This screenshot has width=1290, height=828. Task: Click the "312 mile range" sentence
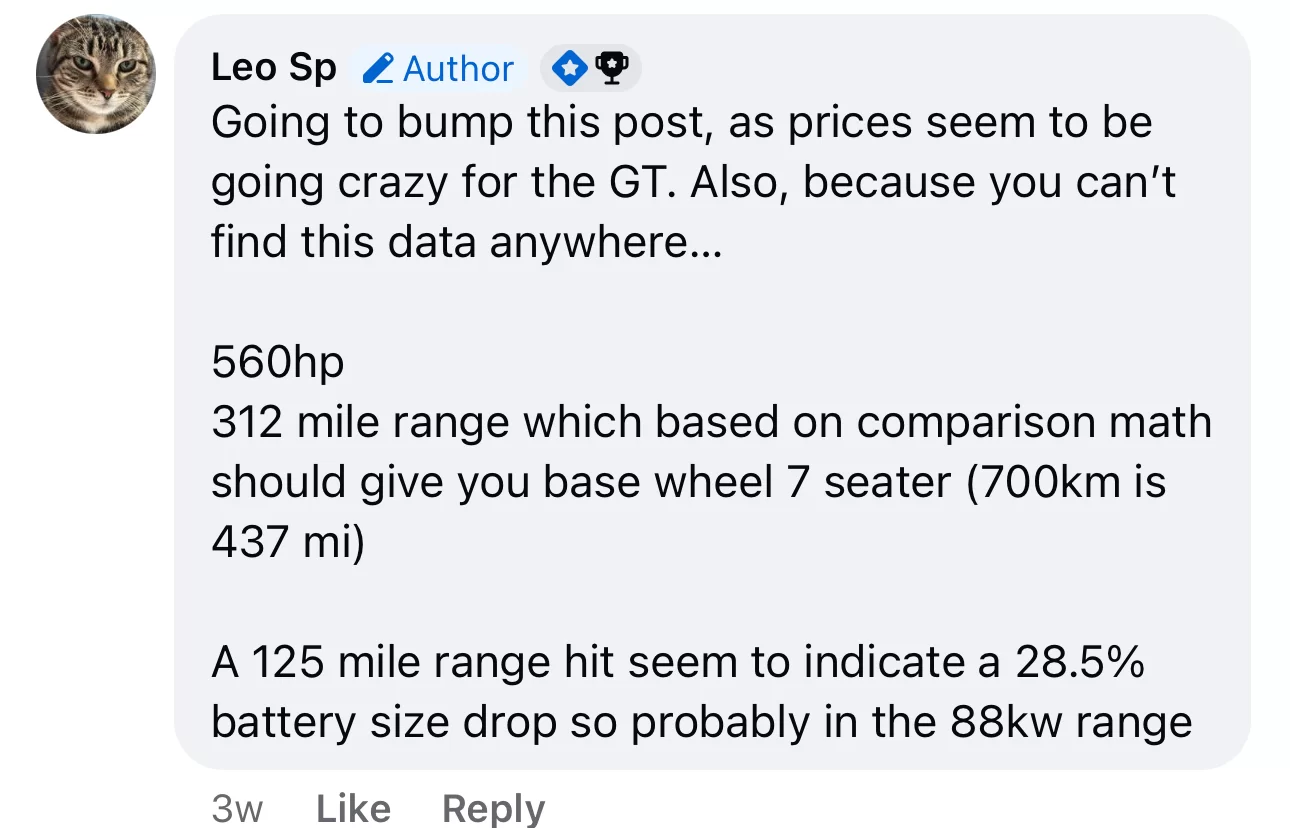(x=361, y=423)
